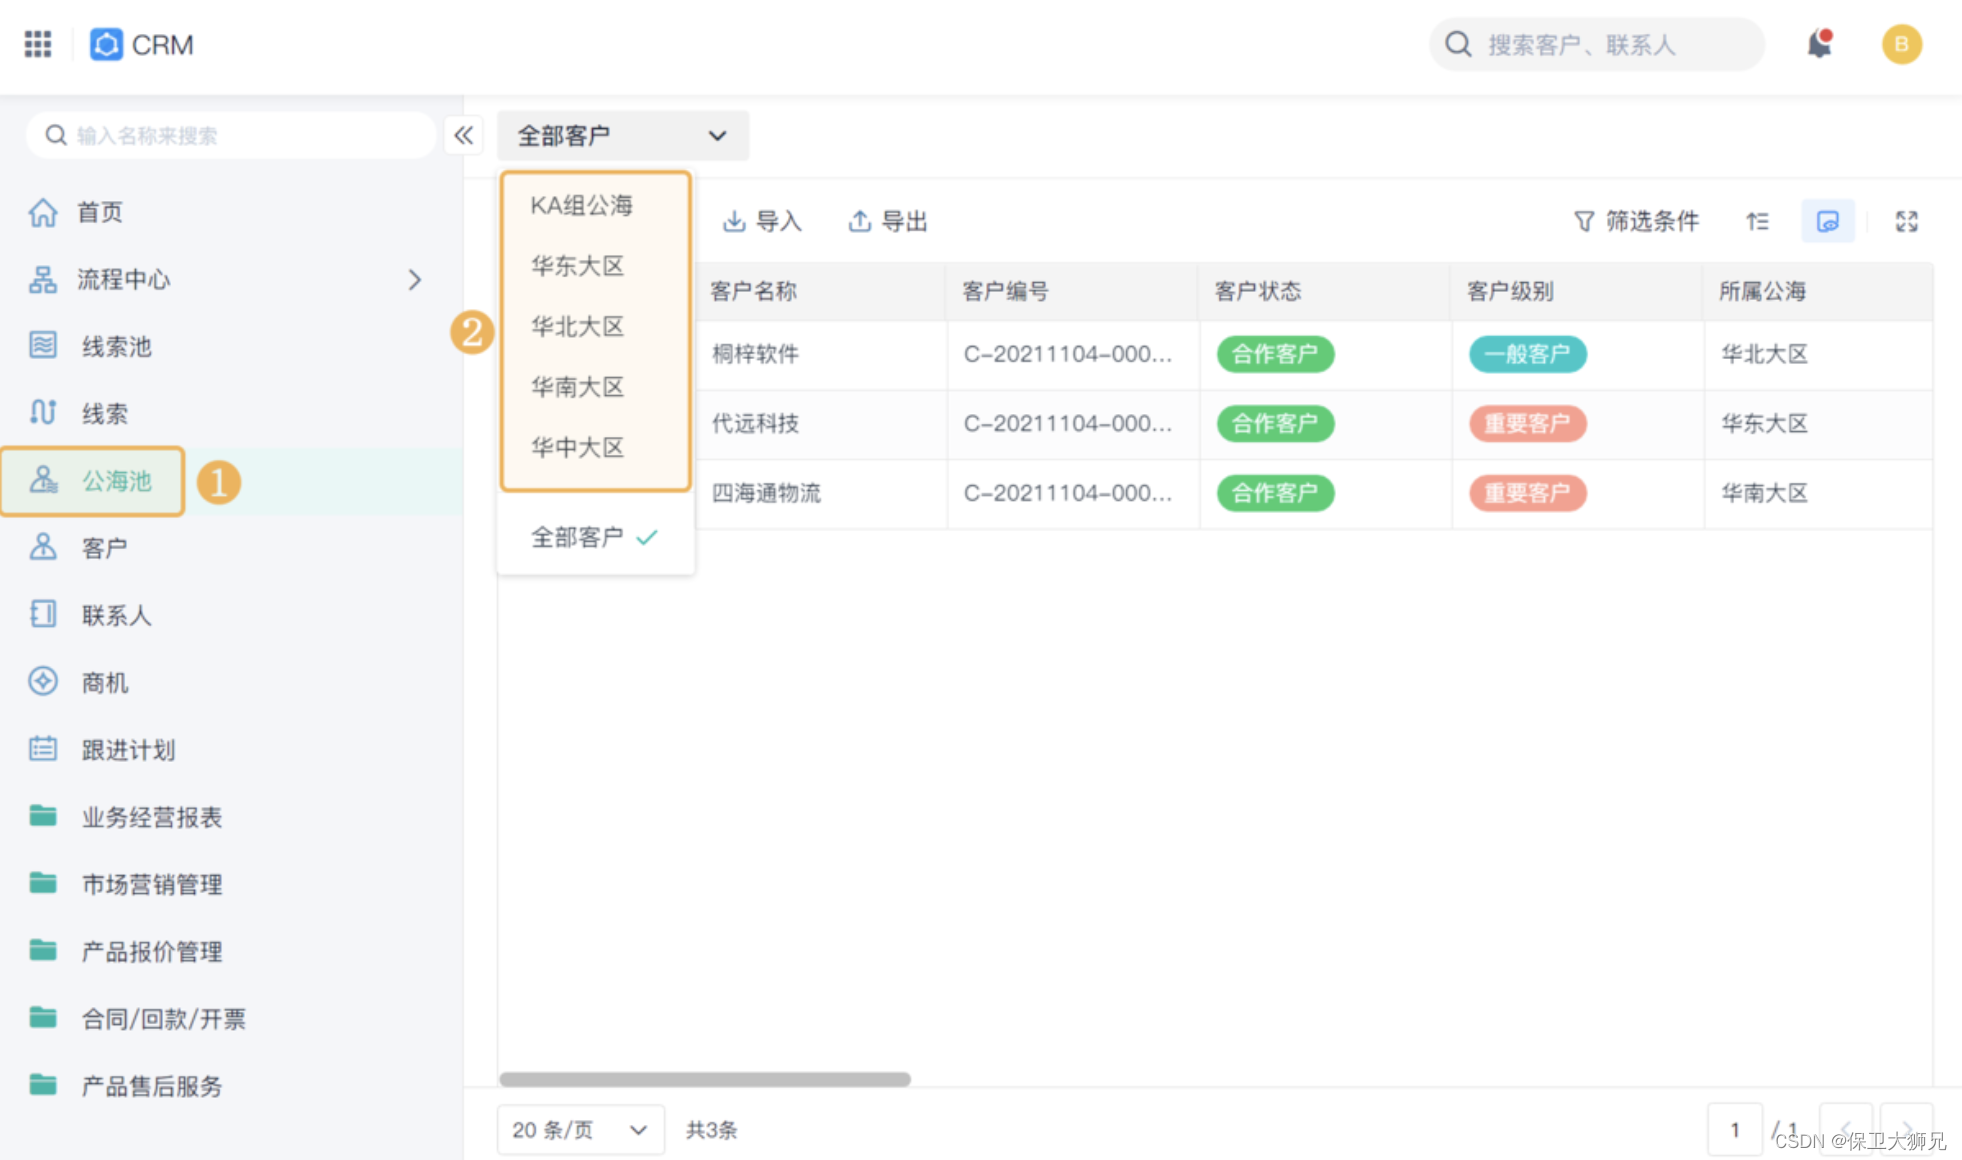This screenshot has height=1160, width=1962.
Task: Select 华东大区 from the dropdown list
Action: click(577, 266)
